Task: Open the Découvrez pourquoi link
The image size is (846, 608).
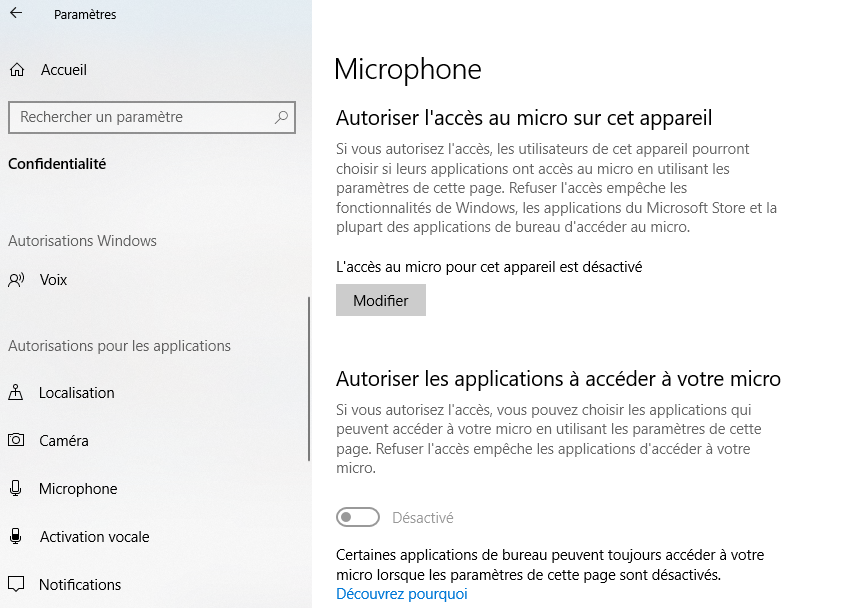Action: tap(401, 594)
